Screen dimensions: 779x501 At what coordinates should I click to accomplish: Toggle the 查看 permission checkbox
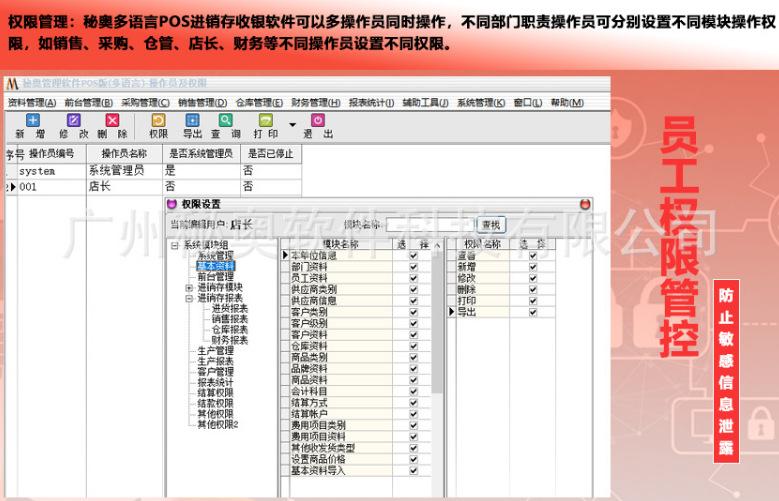click(533, 255)
